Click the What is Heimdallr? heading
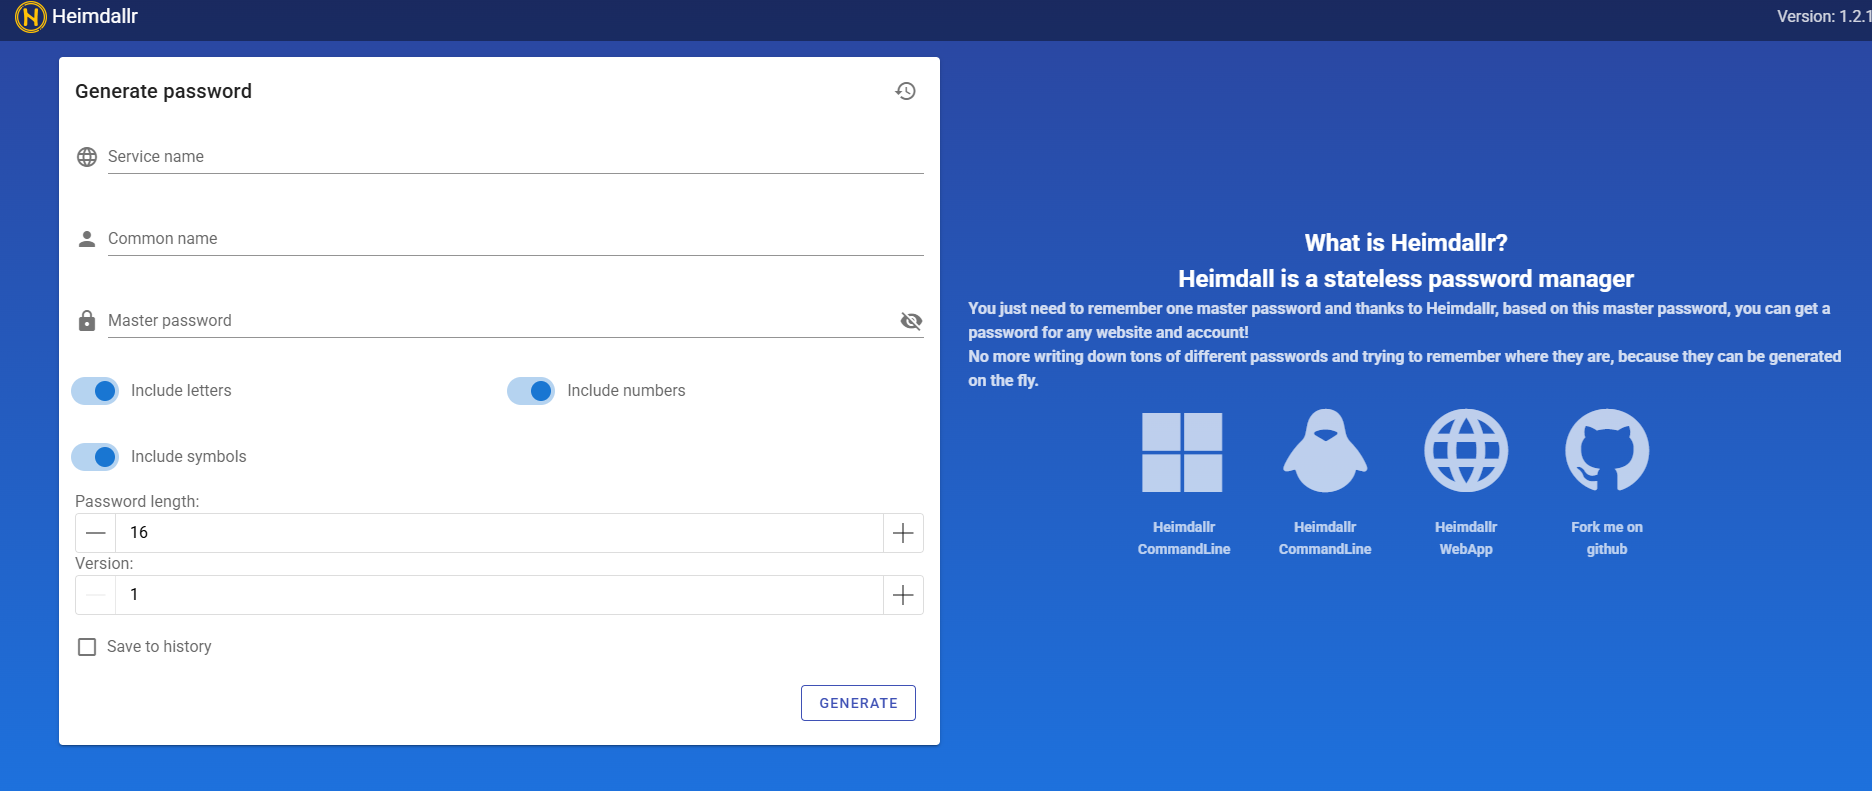The width and height of the screenshot is (1872, 791). (x=1406, y=243)
